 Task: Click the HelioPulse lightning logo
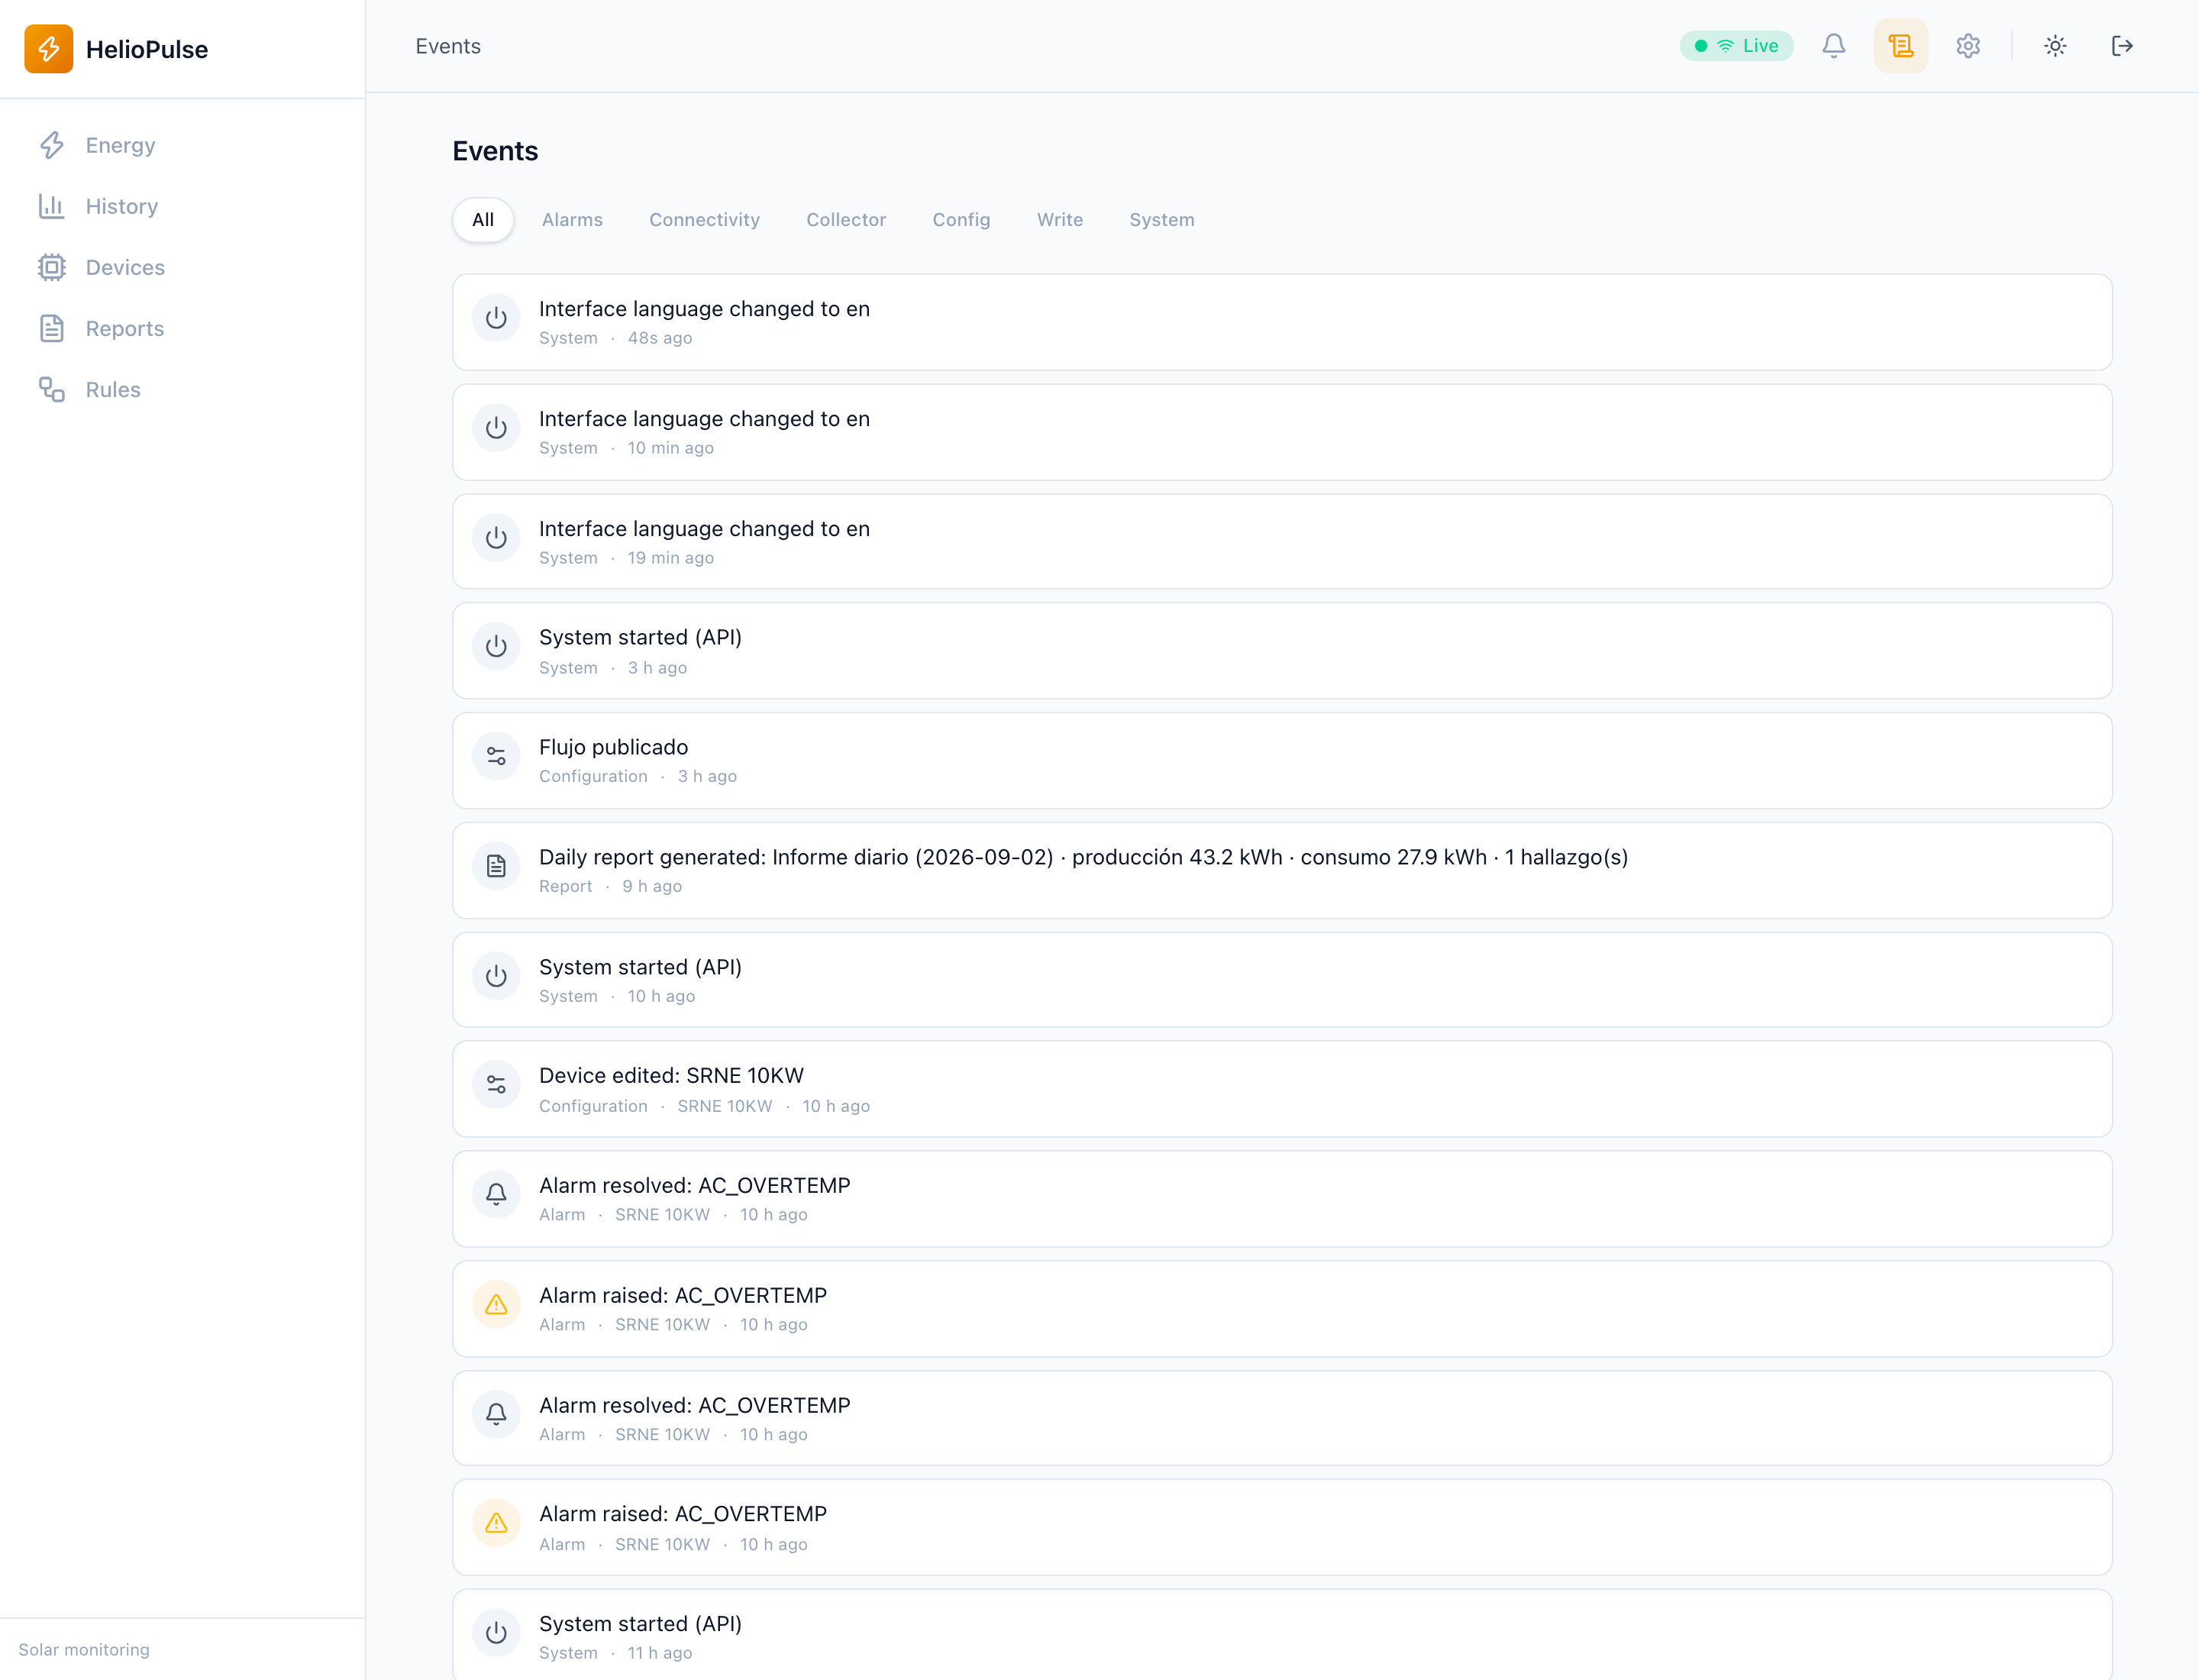pyautogui.click(x=48, y=48)
